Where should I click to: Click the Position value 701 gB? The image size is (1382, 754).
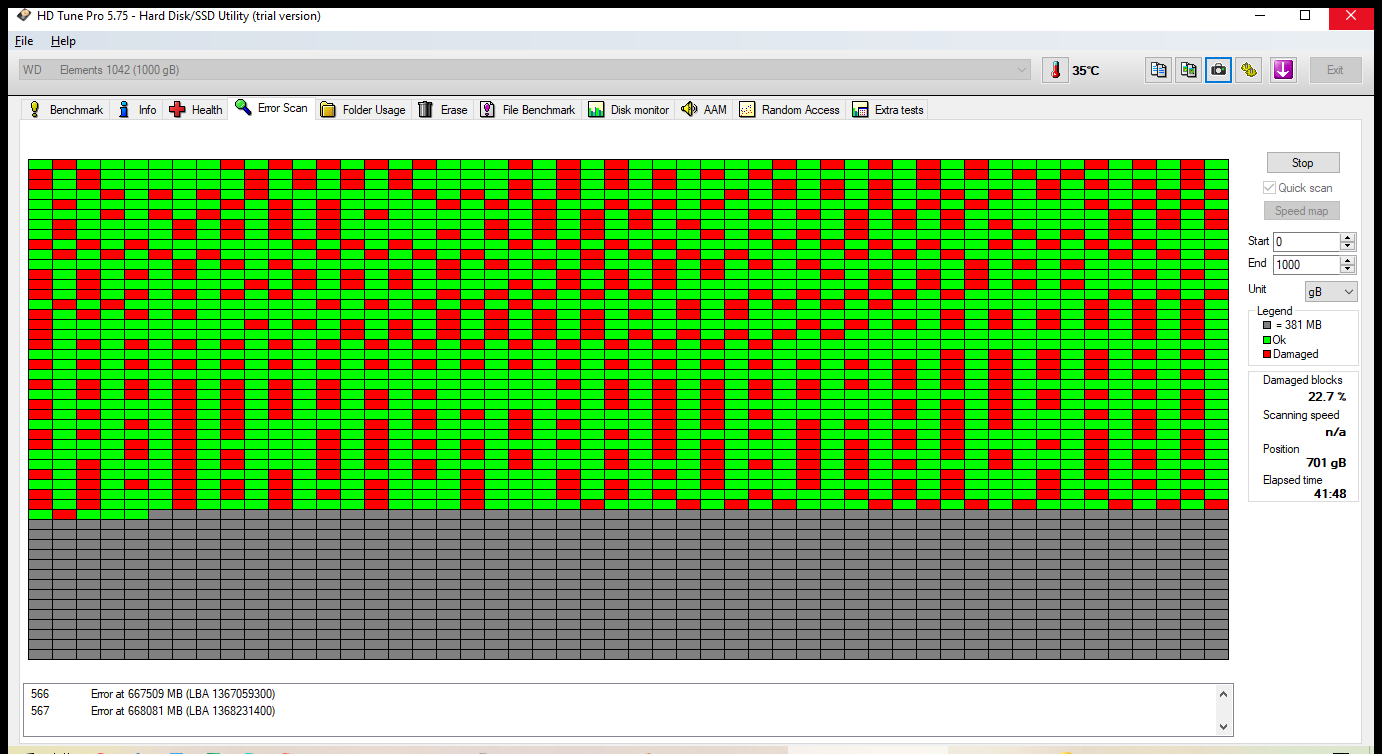pos(1326,463)
